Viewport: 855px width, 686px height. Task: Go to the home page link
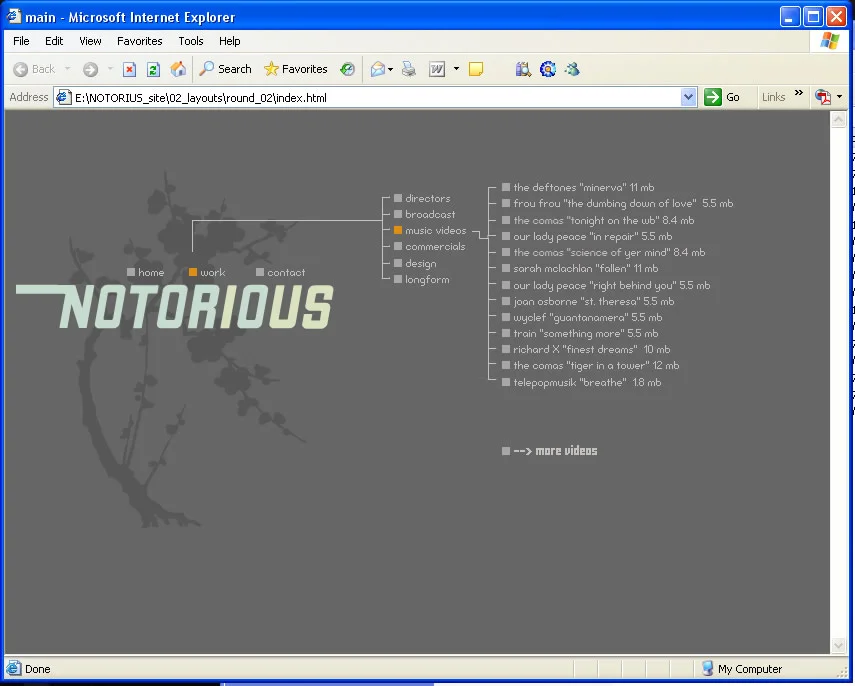click(146, 272)
